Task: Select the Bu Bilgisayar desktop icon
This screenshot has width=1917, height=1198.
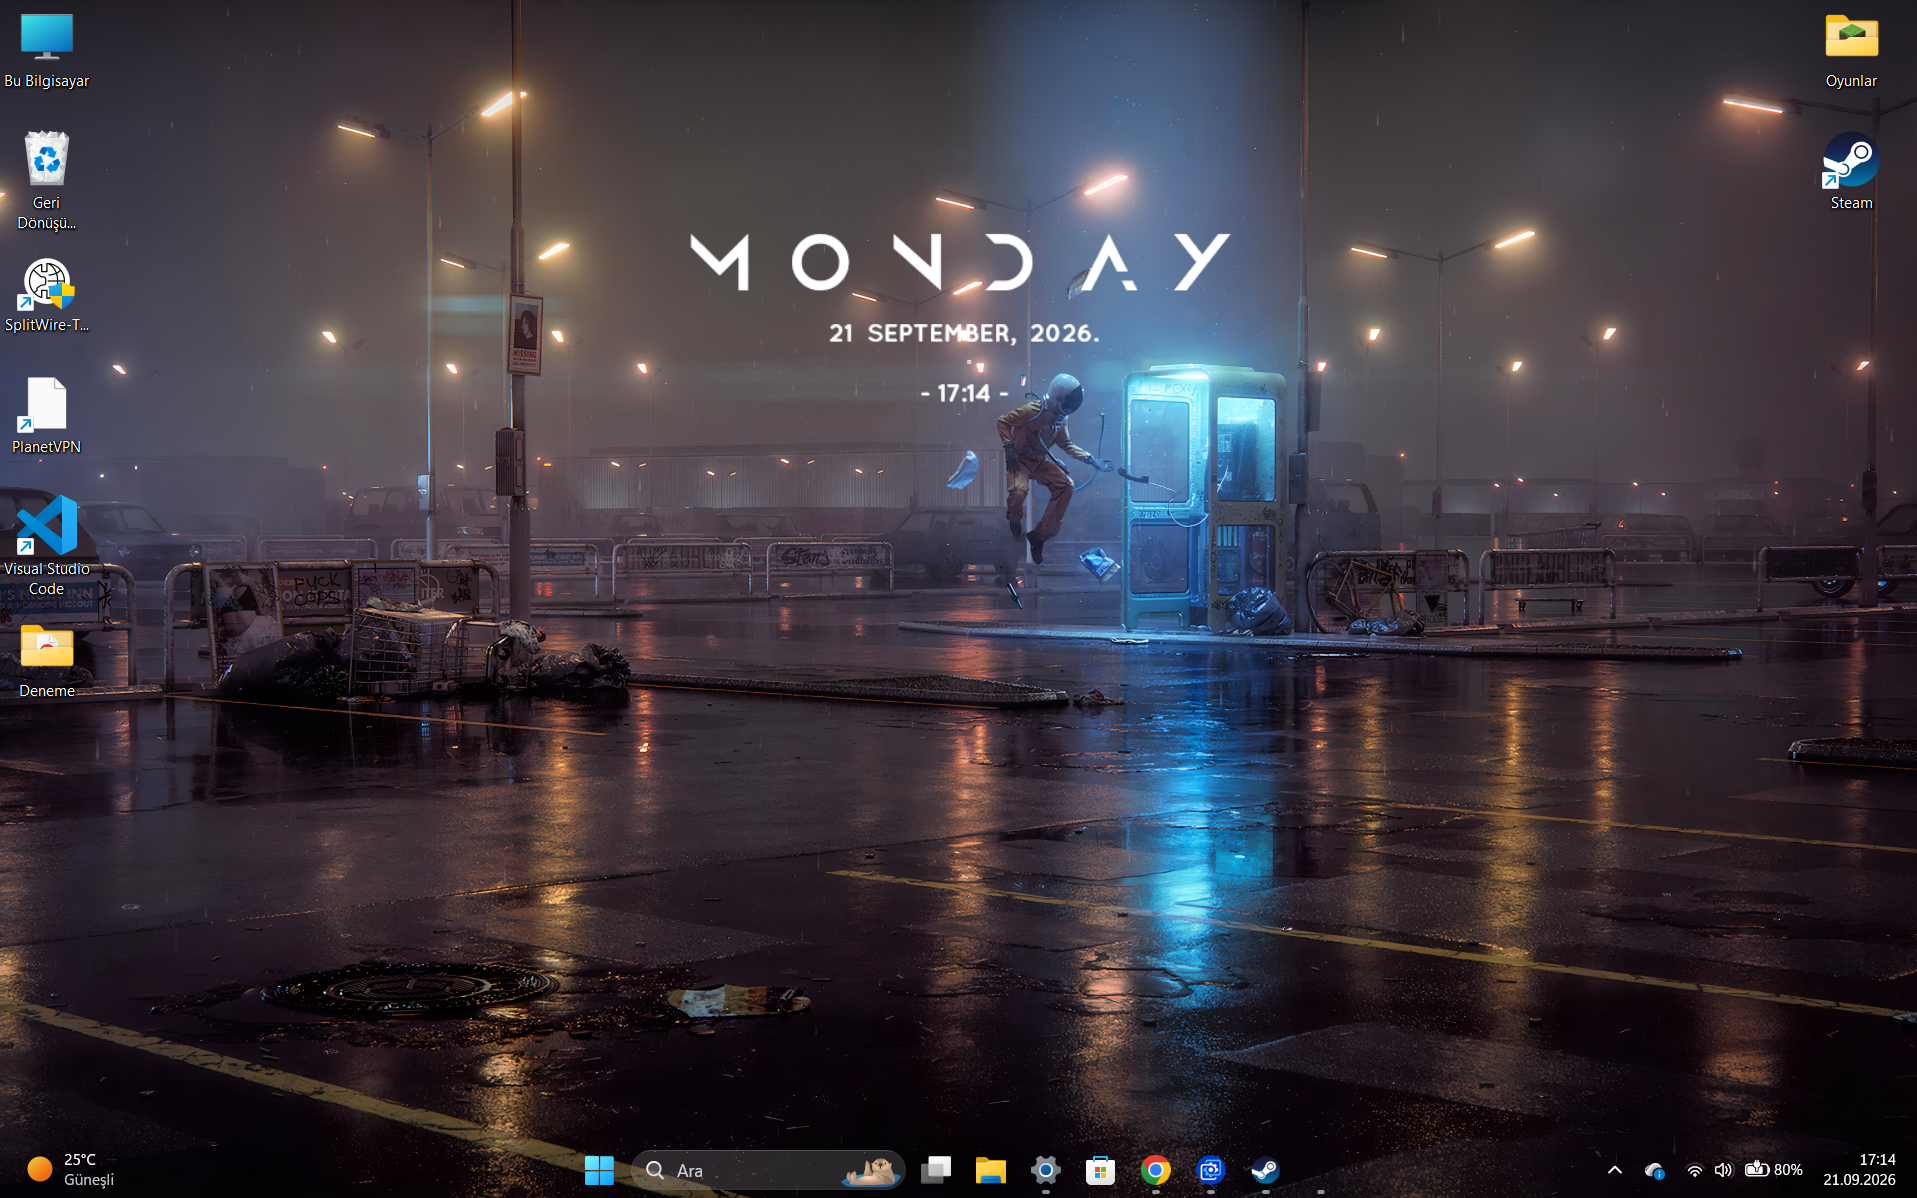Action: (x=47, y=50)
